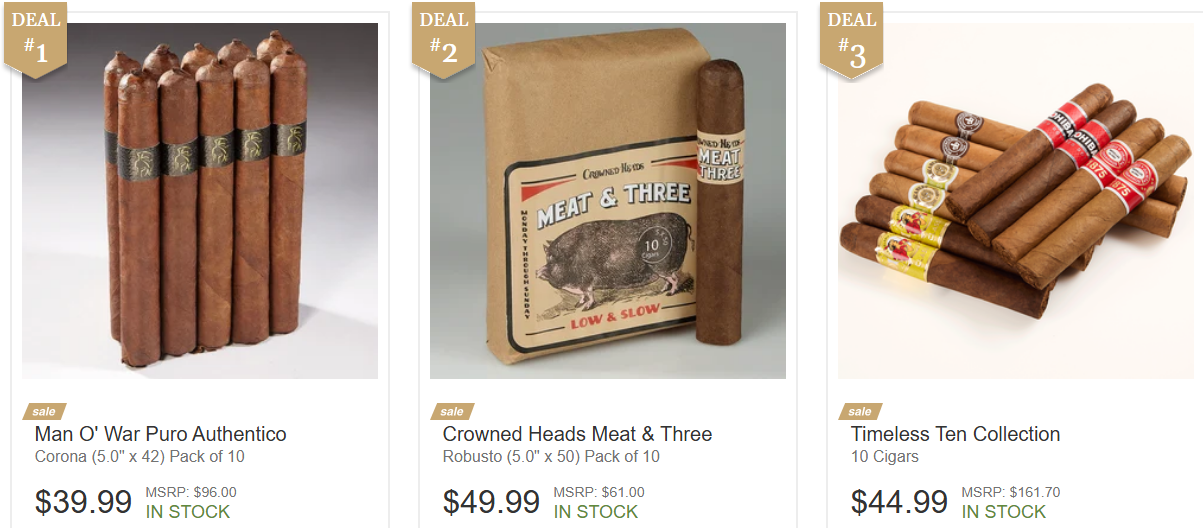Click the sale tag above Timeless Ten
This screenshot has height=528, width=1203.
tap(860, 411)
